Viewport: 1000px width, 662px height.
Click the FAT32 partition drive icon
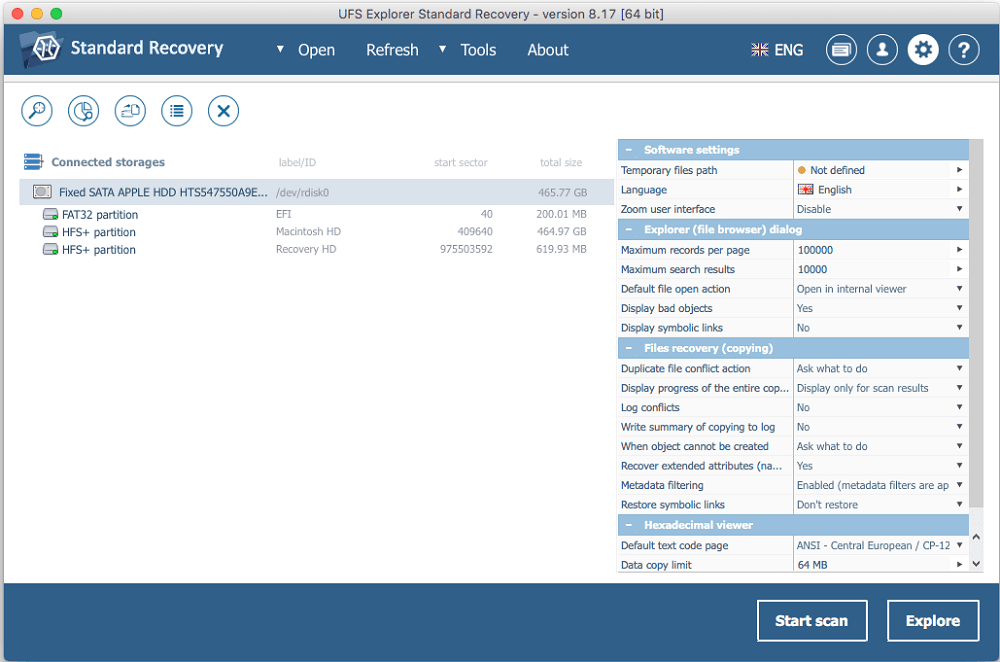pyautogui.click(x=50, y=214)
